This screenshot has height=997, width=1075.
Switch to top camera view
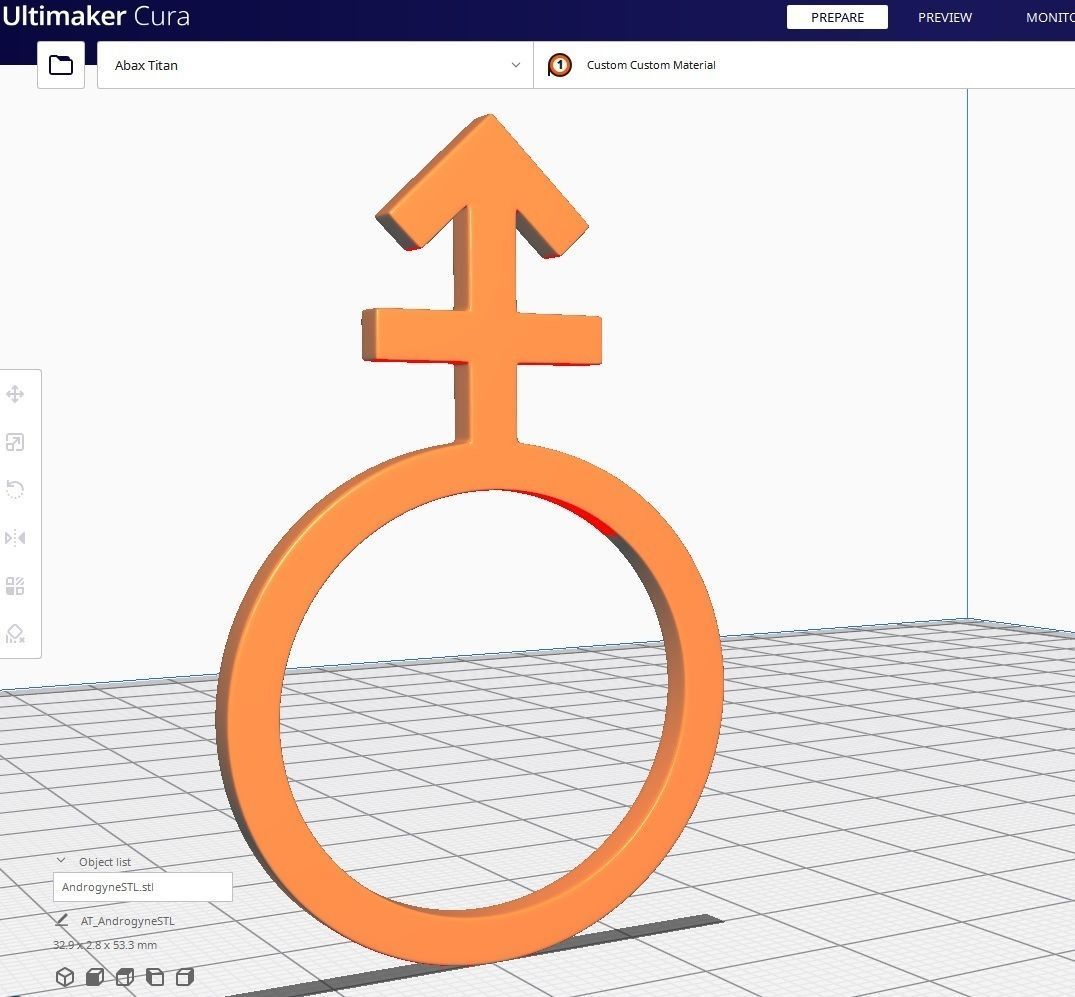(x=125, y=976)
